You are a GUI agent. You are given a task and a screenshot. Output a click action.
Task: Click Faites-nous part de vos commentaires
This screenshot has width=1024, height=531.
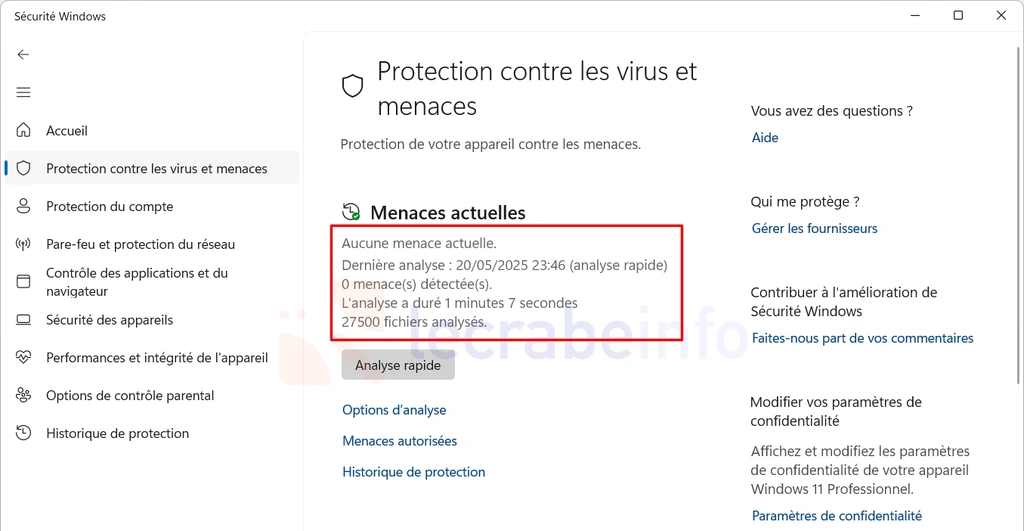(863, 338)
